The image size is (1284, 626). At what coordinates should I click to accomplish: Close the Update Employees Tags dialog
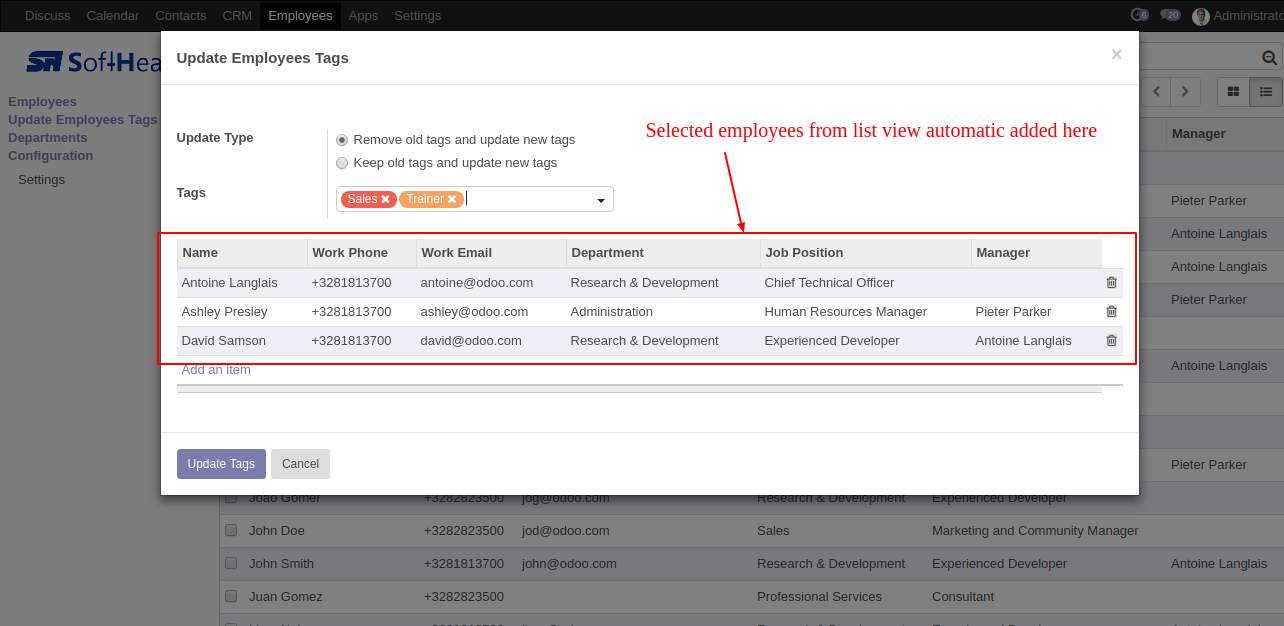1116,55
